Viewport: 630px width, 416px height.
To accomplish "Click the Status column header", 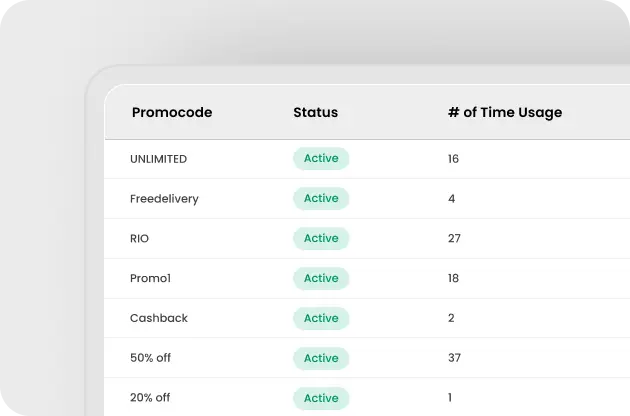I will tap(315, 112).
